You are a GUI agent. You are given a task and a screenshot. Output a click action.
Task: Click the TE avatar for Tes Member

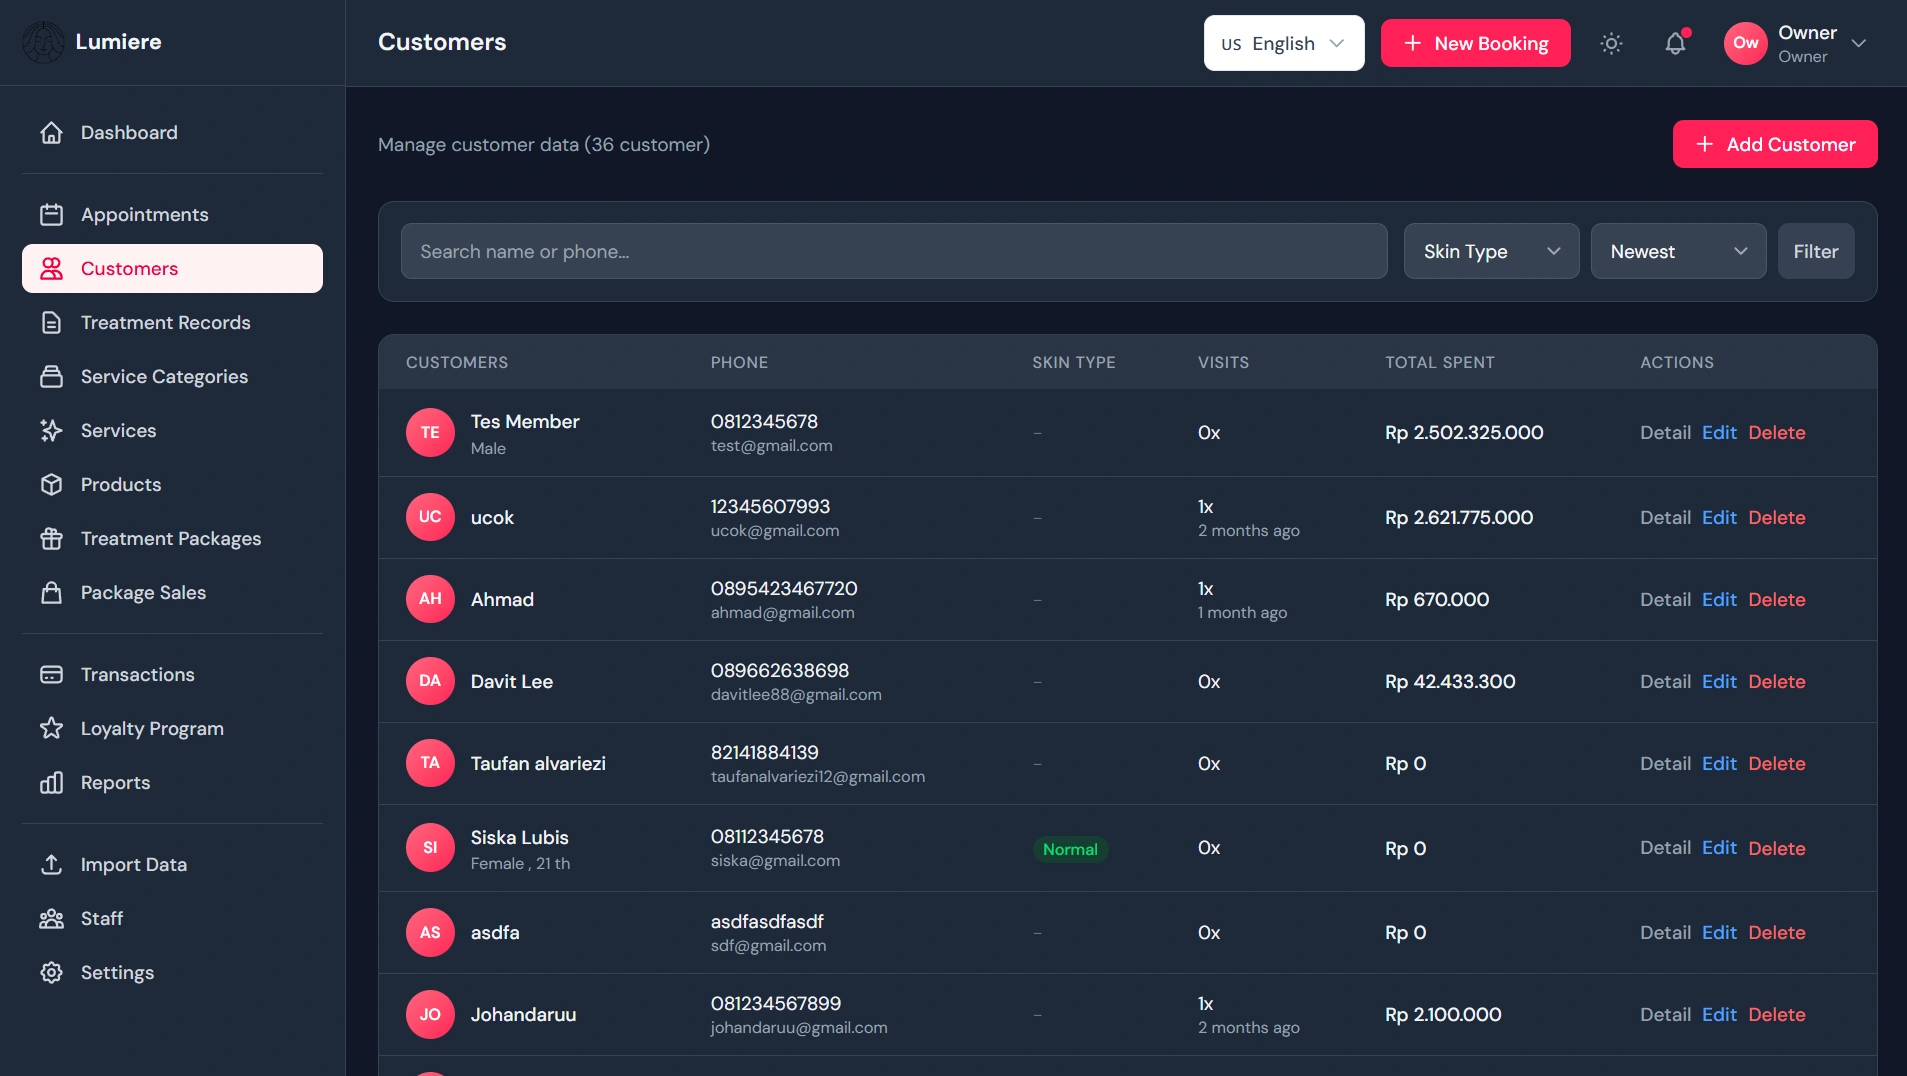point(430,433)
